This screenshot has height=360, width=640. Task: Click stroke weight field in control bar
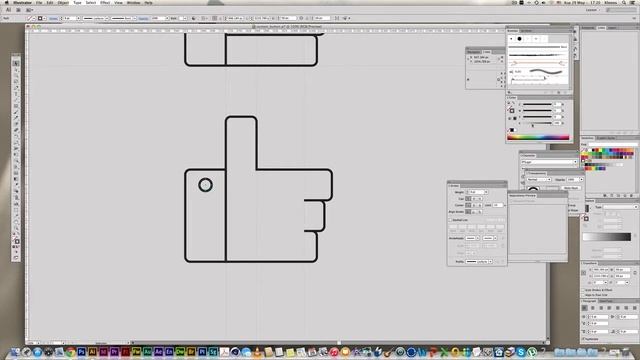pyautogui.click(x=70, y=18)
